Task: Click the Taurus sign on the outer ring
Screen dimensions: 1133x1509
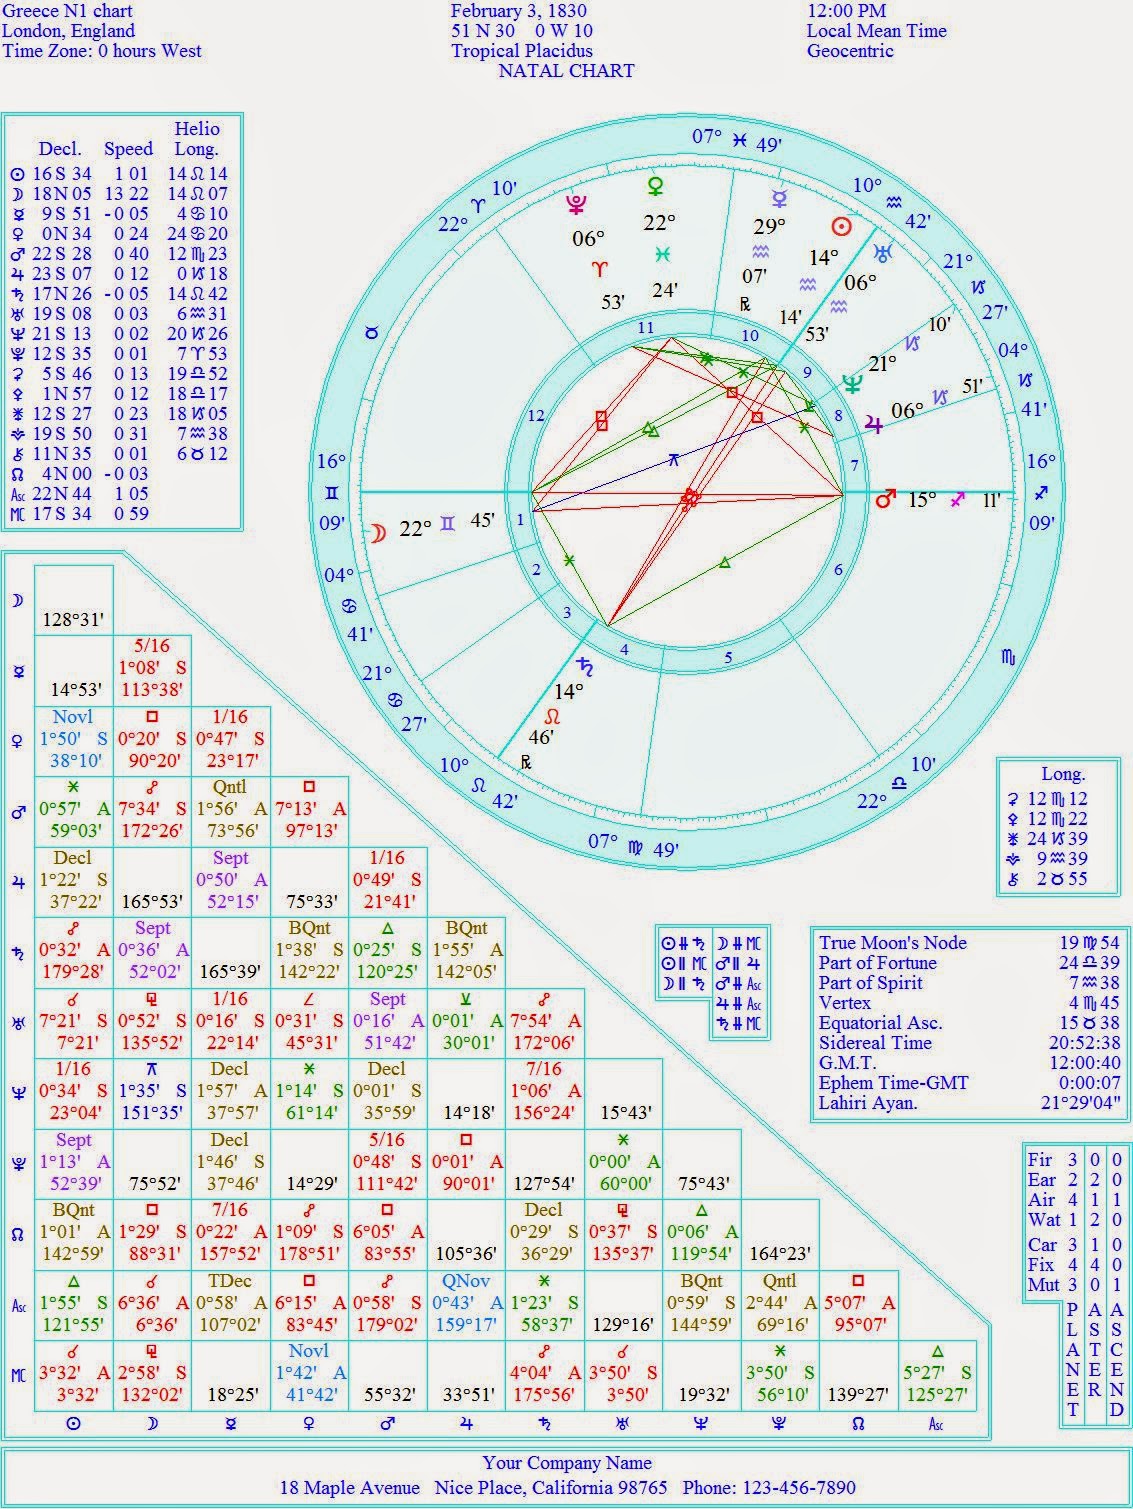Action: click(x=373, y=331)
